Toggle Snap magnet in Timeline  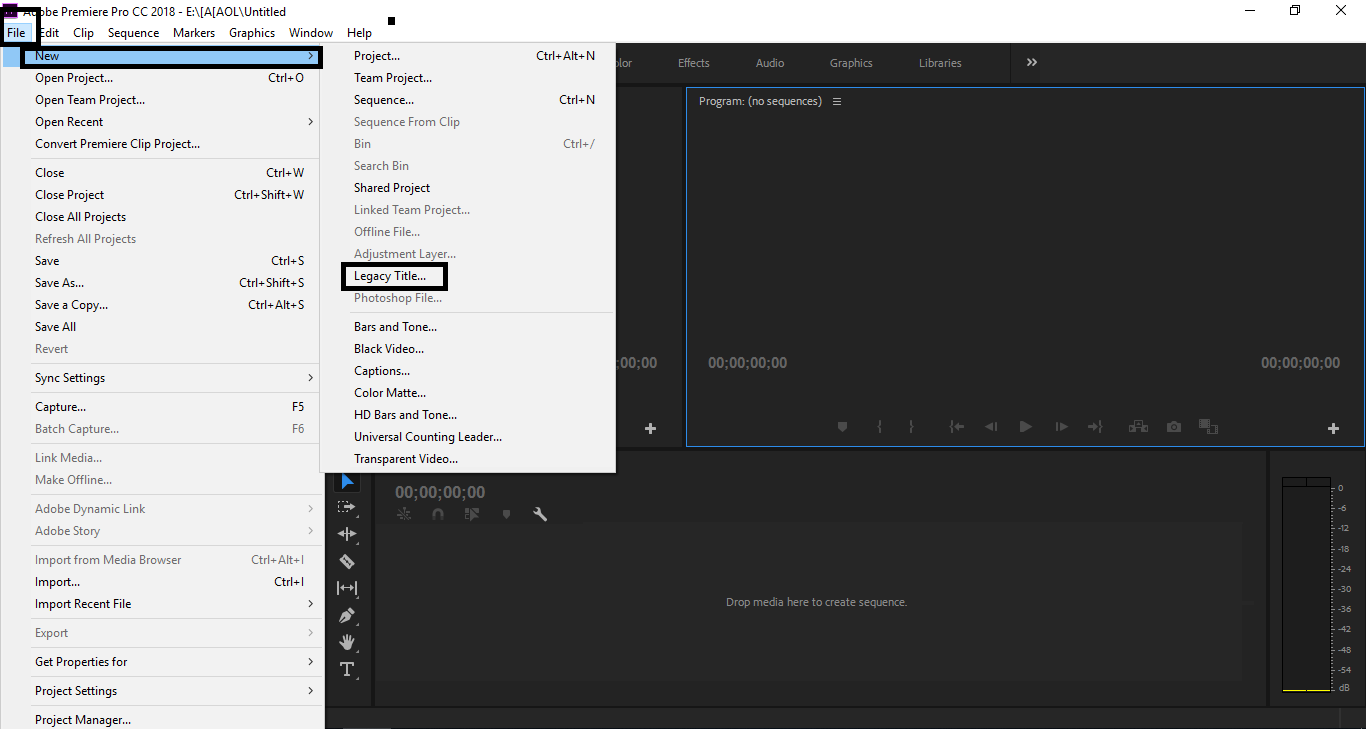pyautogui.click(x=437, y=514)
